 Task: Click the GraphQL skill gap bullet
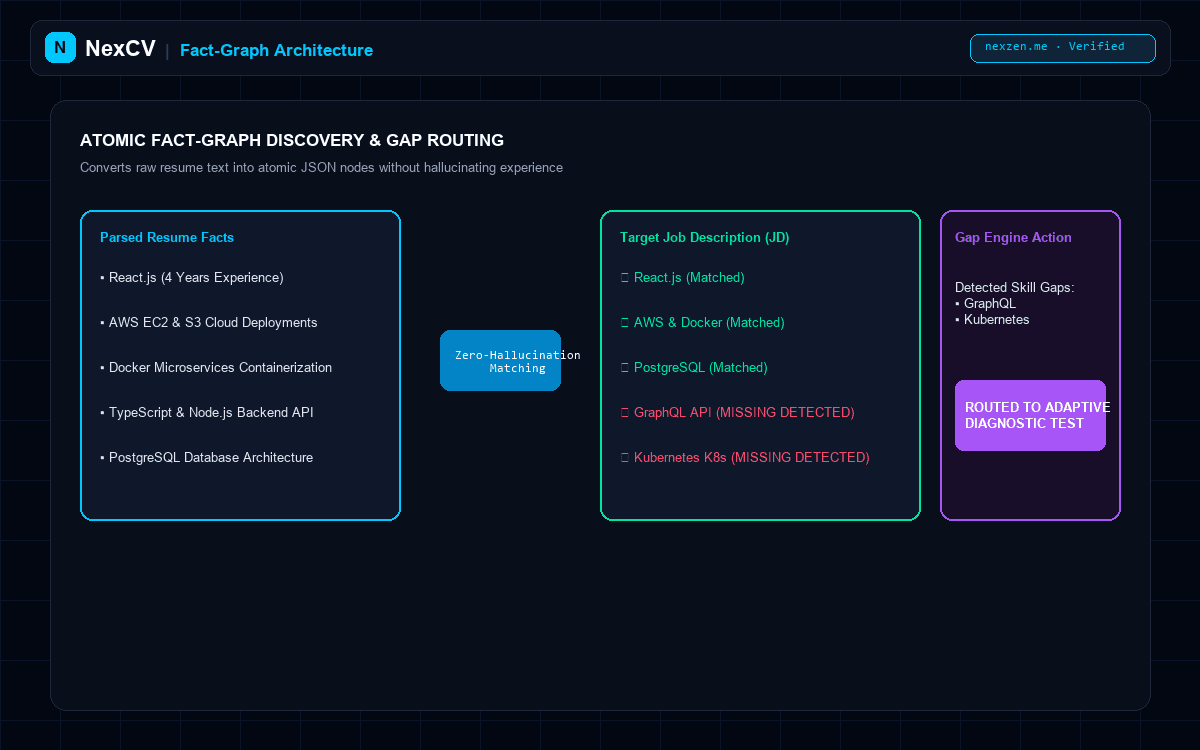click(x=985, y=303)
